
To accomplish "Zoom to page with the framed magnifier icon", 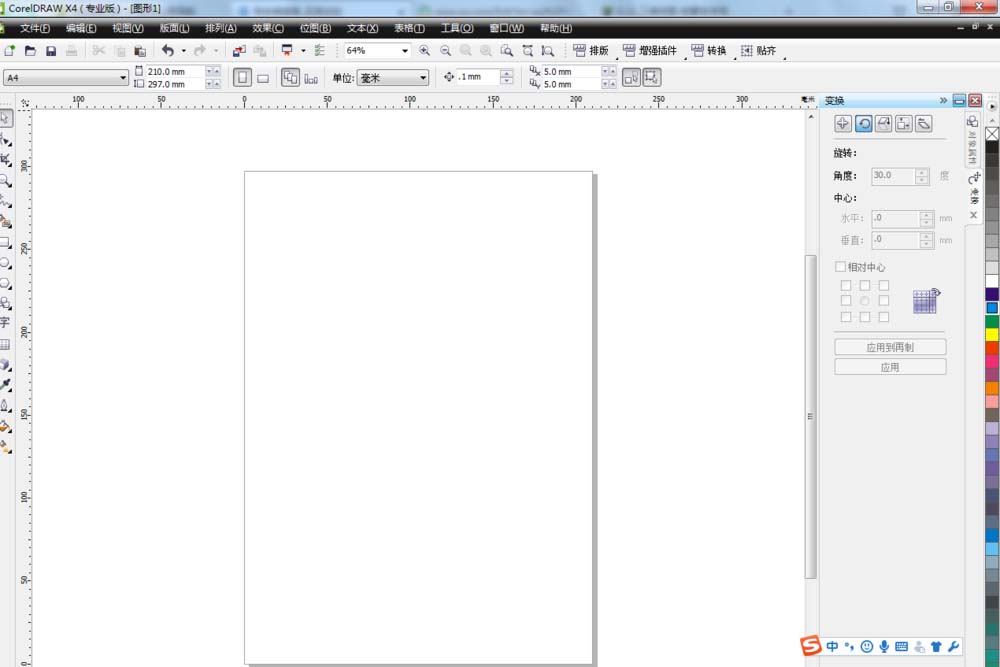I will pos(506,50).
